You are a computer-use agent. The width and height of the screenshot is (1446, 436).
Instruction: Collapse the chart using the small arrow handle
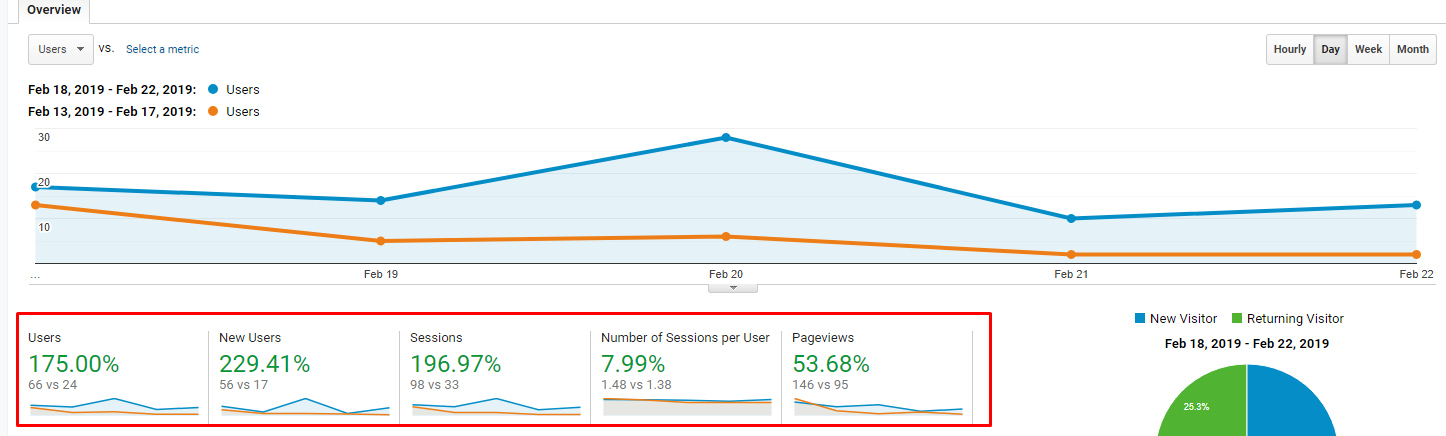(x=732, y=288)
